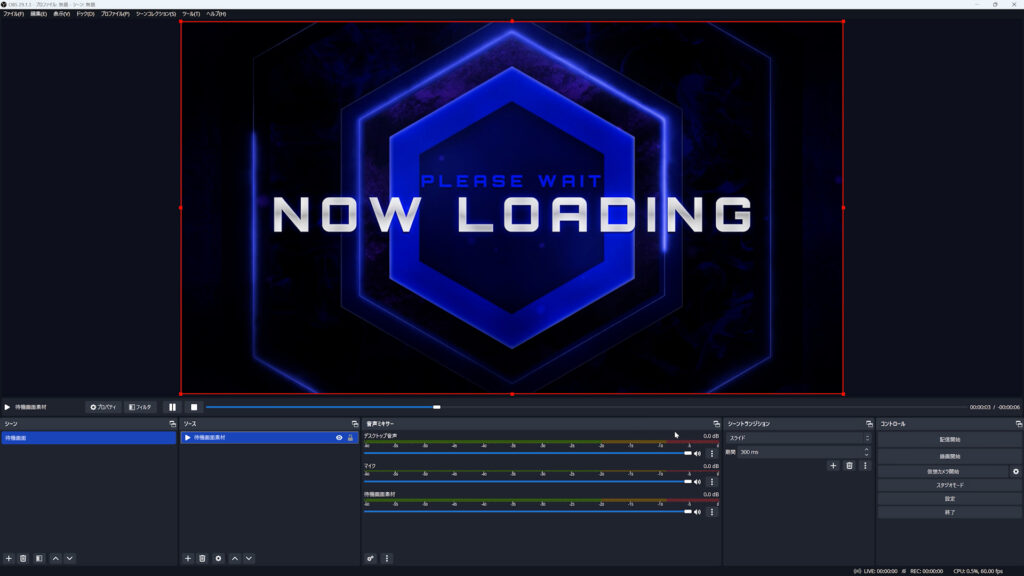1024x576 pixels.
Task: Open source properties gear in Sources panel
Action: point(218,558)
